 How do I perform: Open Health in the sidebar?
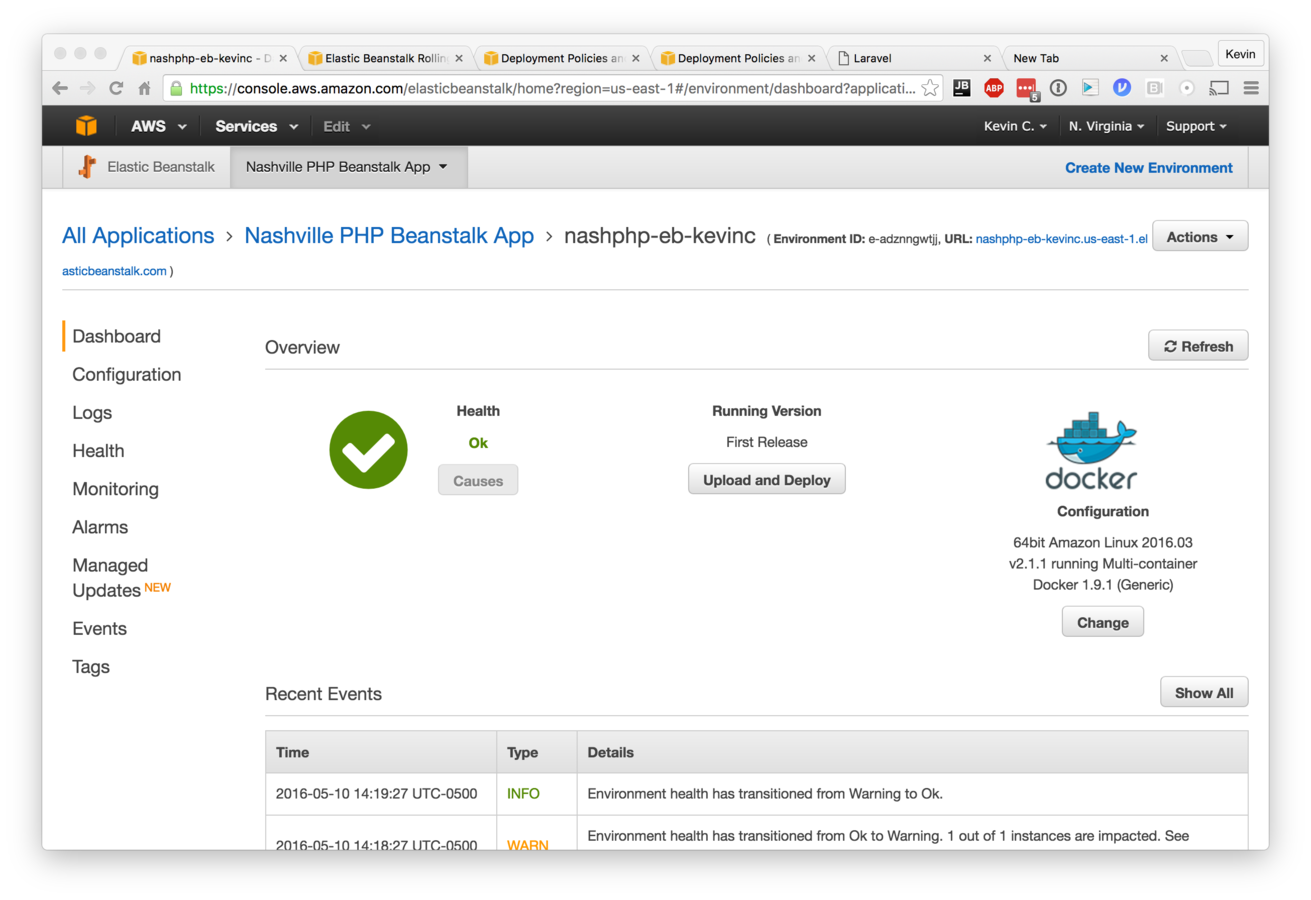pyautogui.click(x=98, y=450)
